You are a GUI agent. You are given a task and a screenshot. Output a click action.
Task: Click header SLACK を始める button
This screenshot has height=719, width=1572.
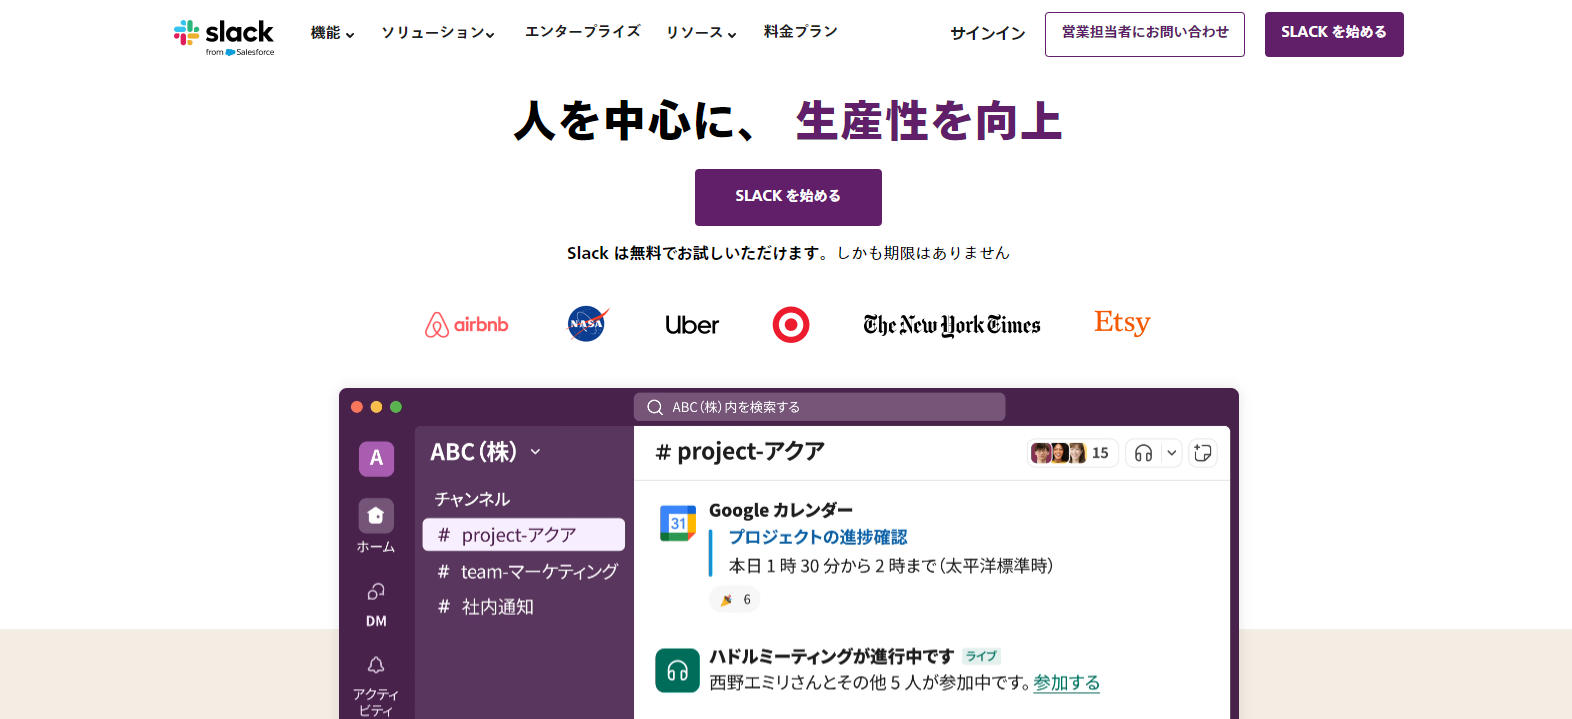(1334, 34)
